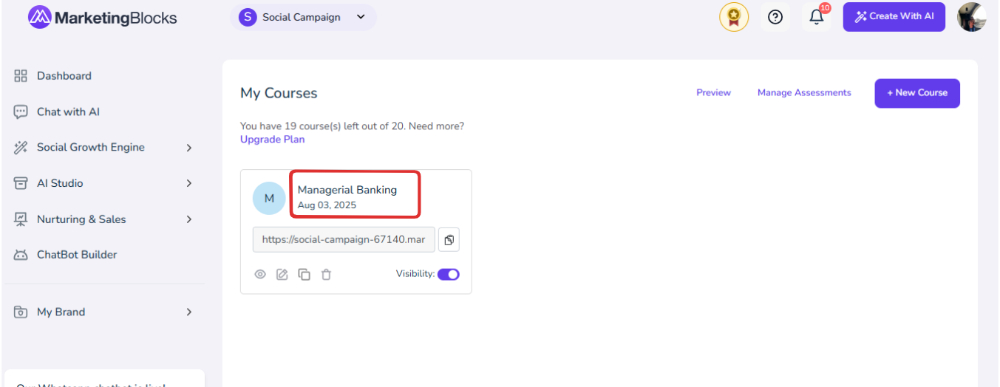Open the My Brand menu item

pyautogui.click(x=61, y=312)
